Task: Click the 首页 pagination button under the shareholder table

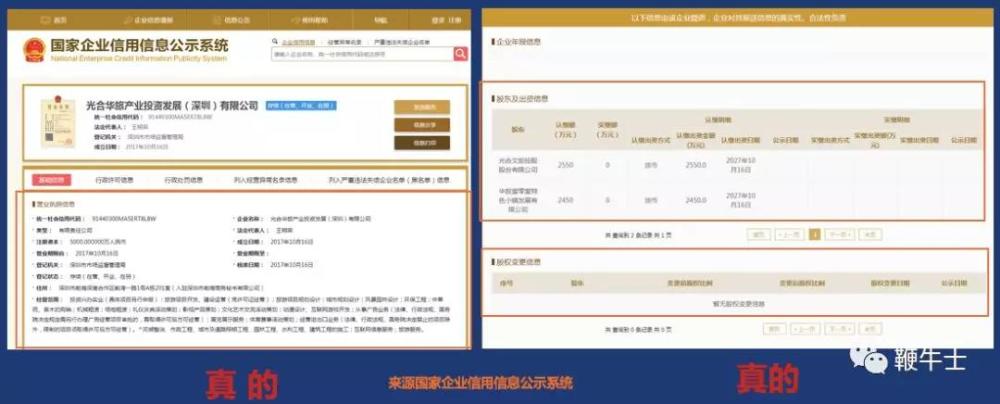Action: 758,235
